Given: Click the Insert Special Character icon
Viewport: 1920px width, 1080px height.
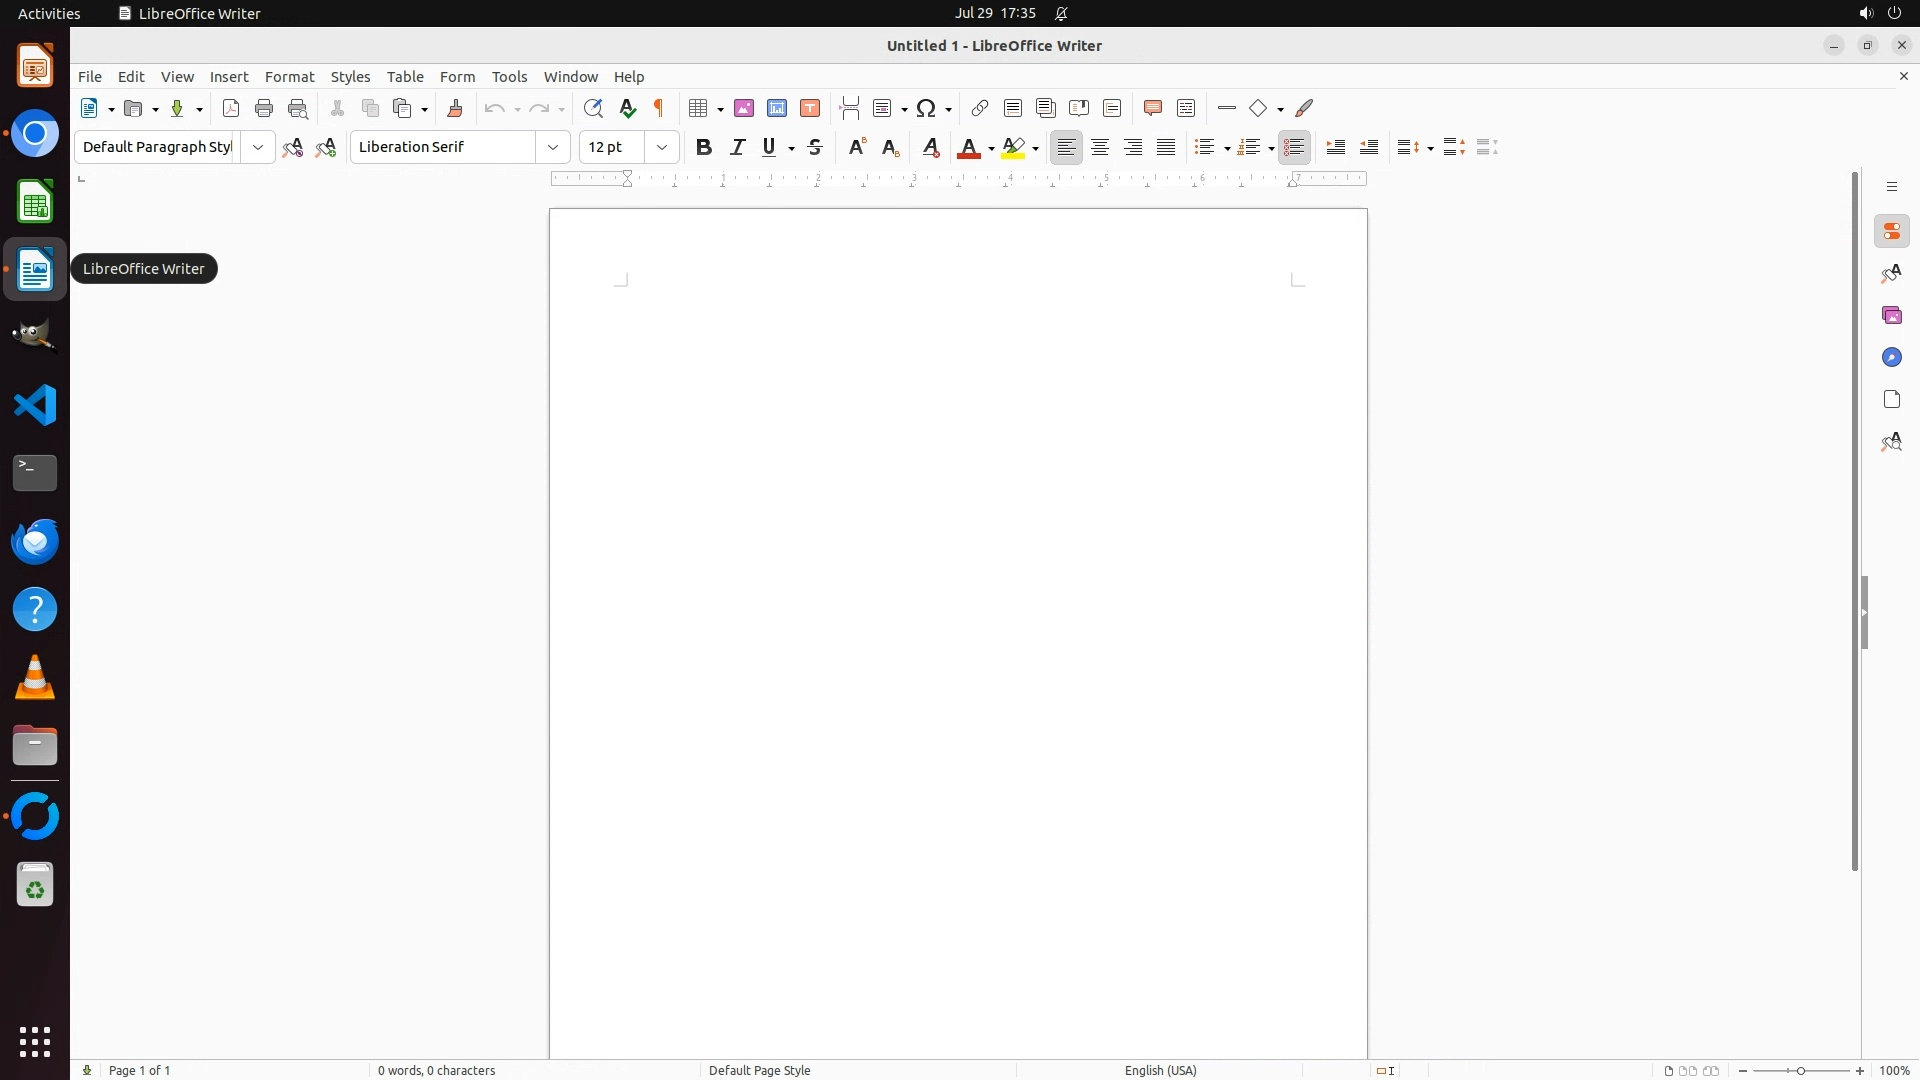Looking at the screenshot, I should (x=927, y=109).
